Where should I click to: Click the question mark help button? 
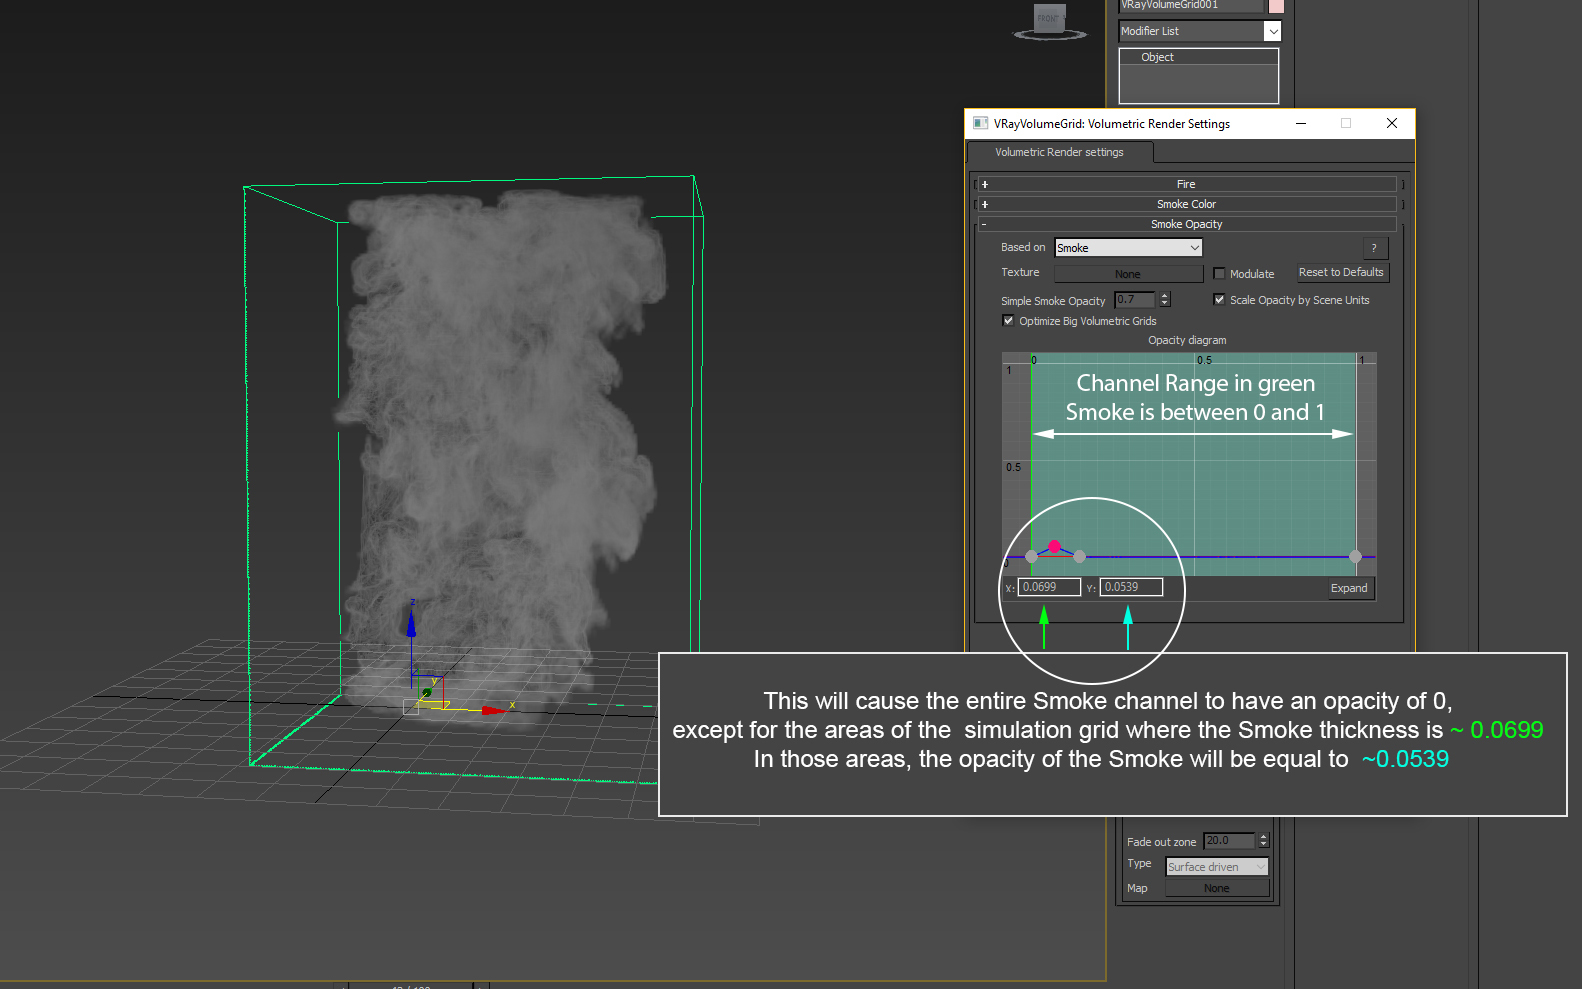click(1375, 248)
